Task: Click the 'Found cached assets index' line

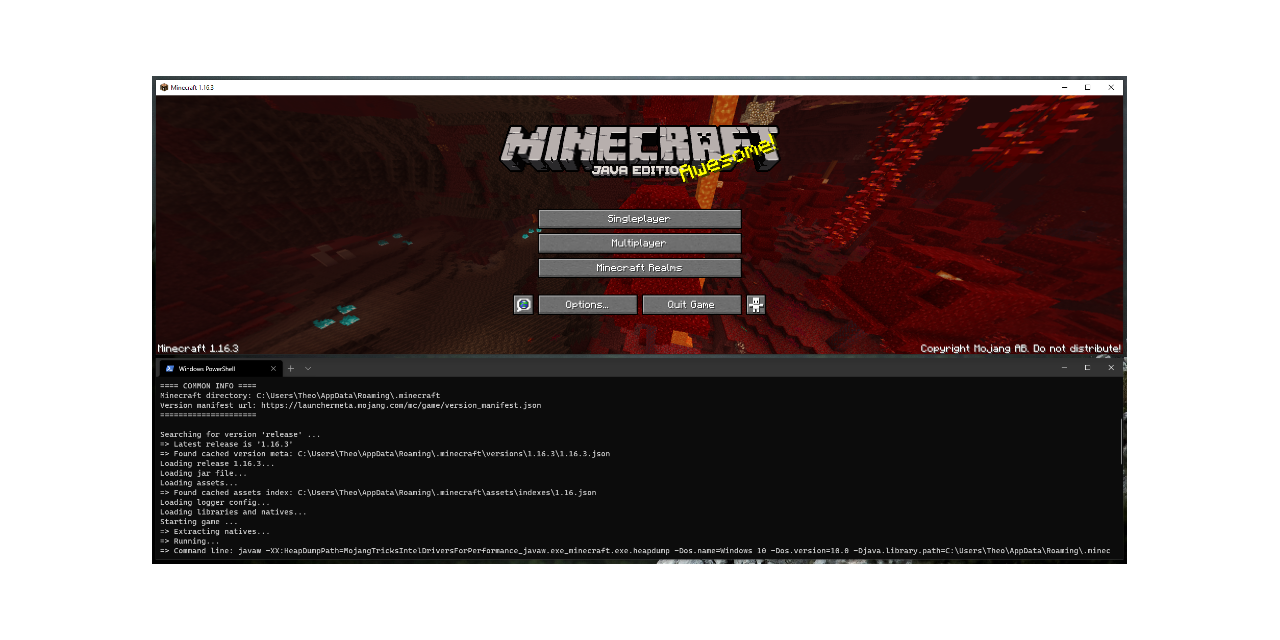Action: point(378,493)
